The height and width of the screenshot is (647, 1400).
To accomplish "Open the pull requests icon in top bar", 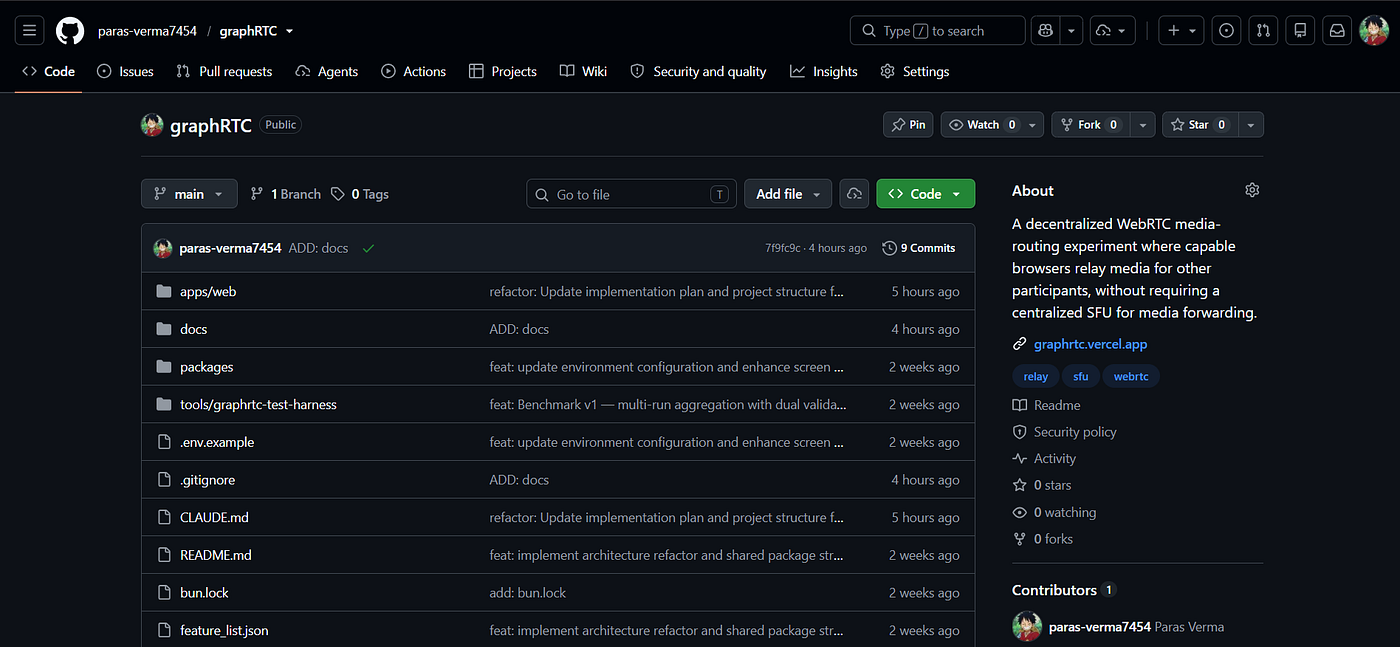I will (1263, 31).
